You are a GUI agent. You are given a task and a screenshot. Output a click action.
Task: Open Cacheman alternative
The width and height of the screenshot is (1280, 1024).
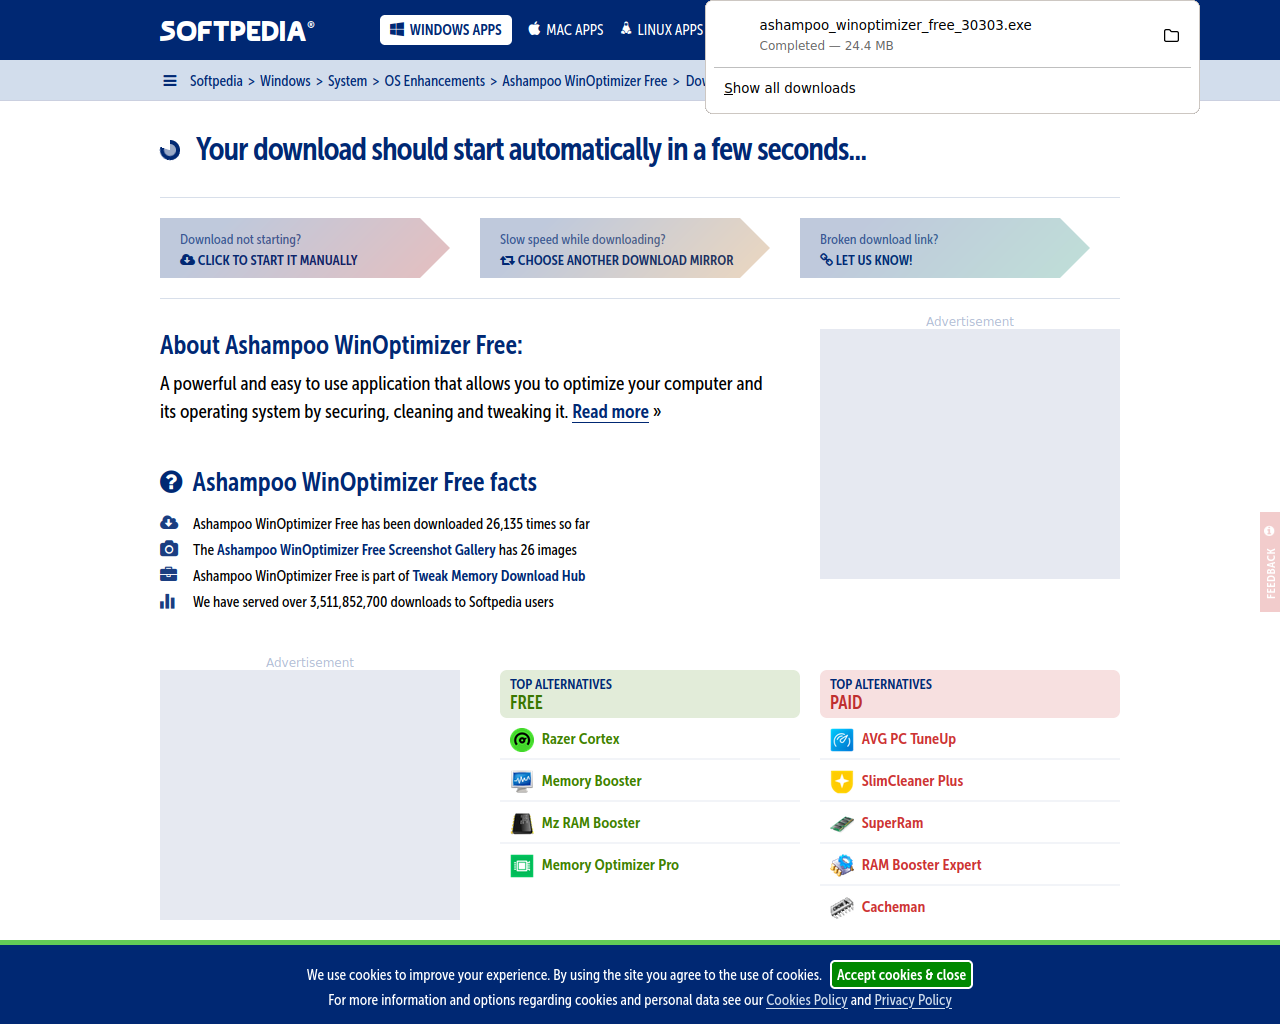893,907
